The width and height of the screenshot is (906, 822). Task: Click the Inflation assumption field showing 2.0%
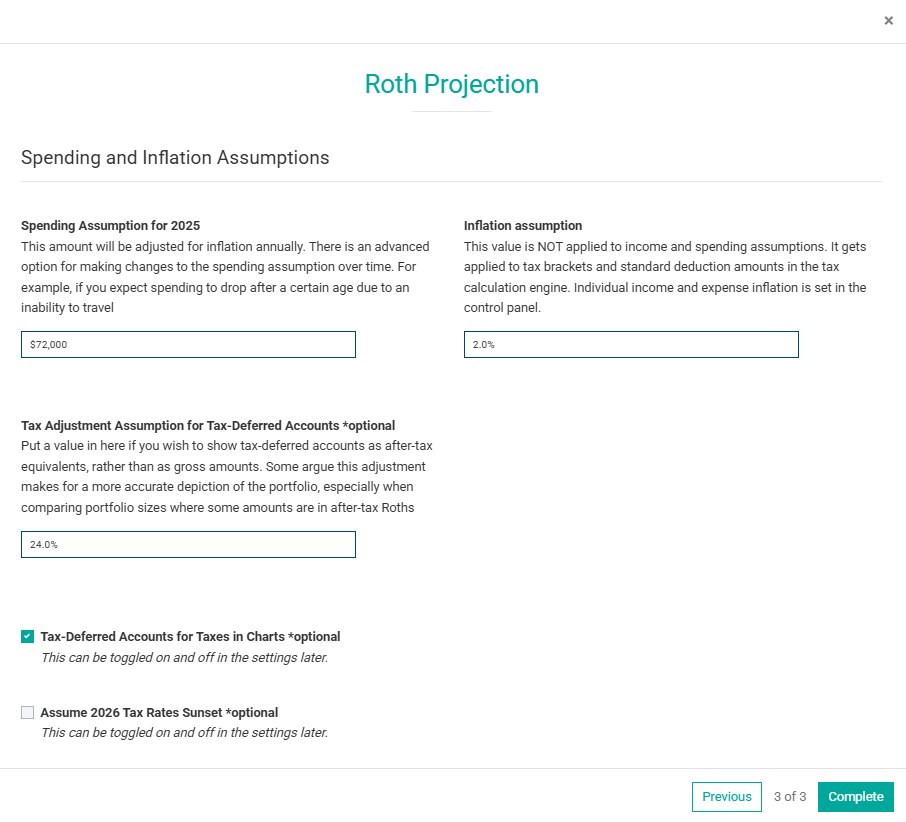click(x=630, y=344)
